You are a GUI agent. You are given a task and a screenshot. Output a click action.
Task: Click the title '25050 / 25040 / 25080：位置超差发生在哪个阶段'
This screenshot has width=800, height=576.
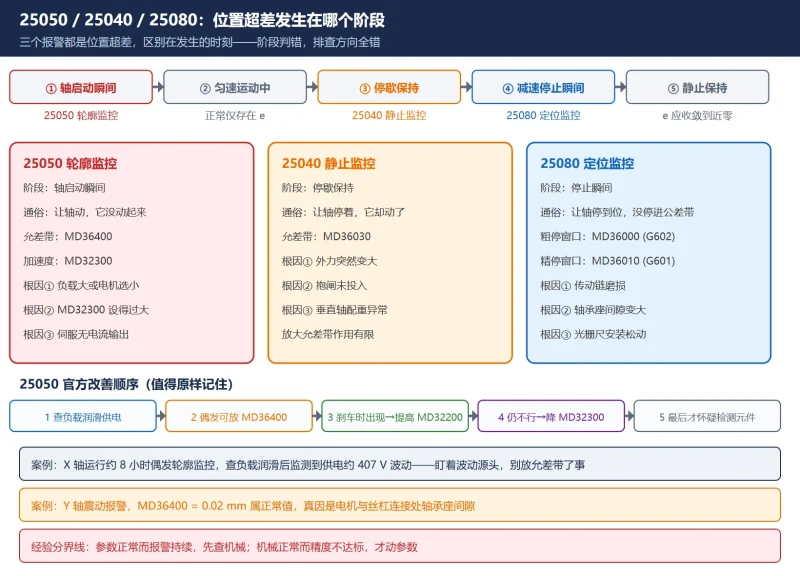(202, 20)
